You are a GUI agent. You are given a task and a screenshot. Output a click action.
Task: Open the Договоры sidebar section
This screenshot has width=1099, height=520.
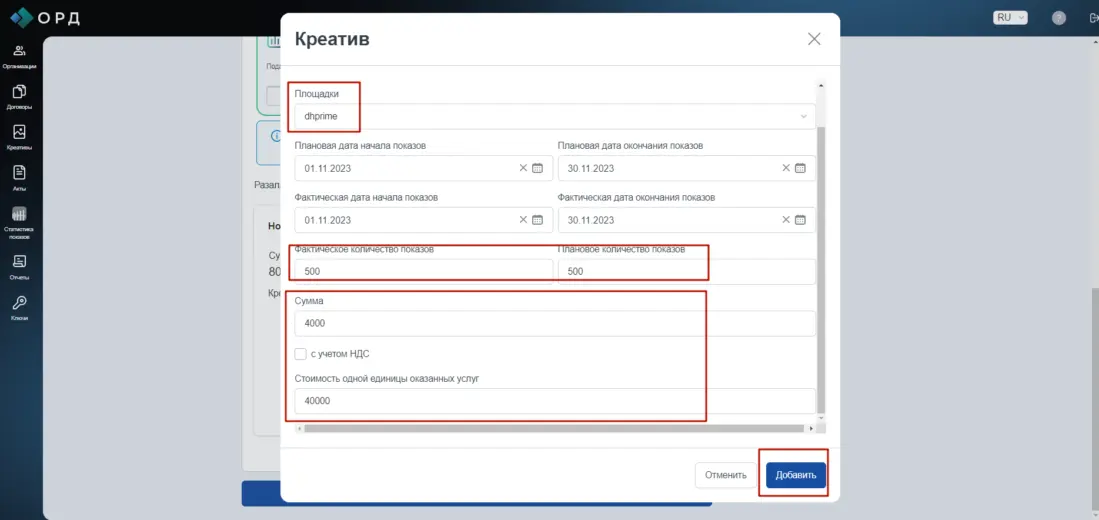click(x=19, y=96)
